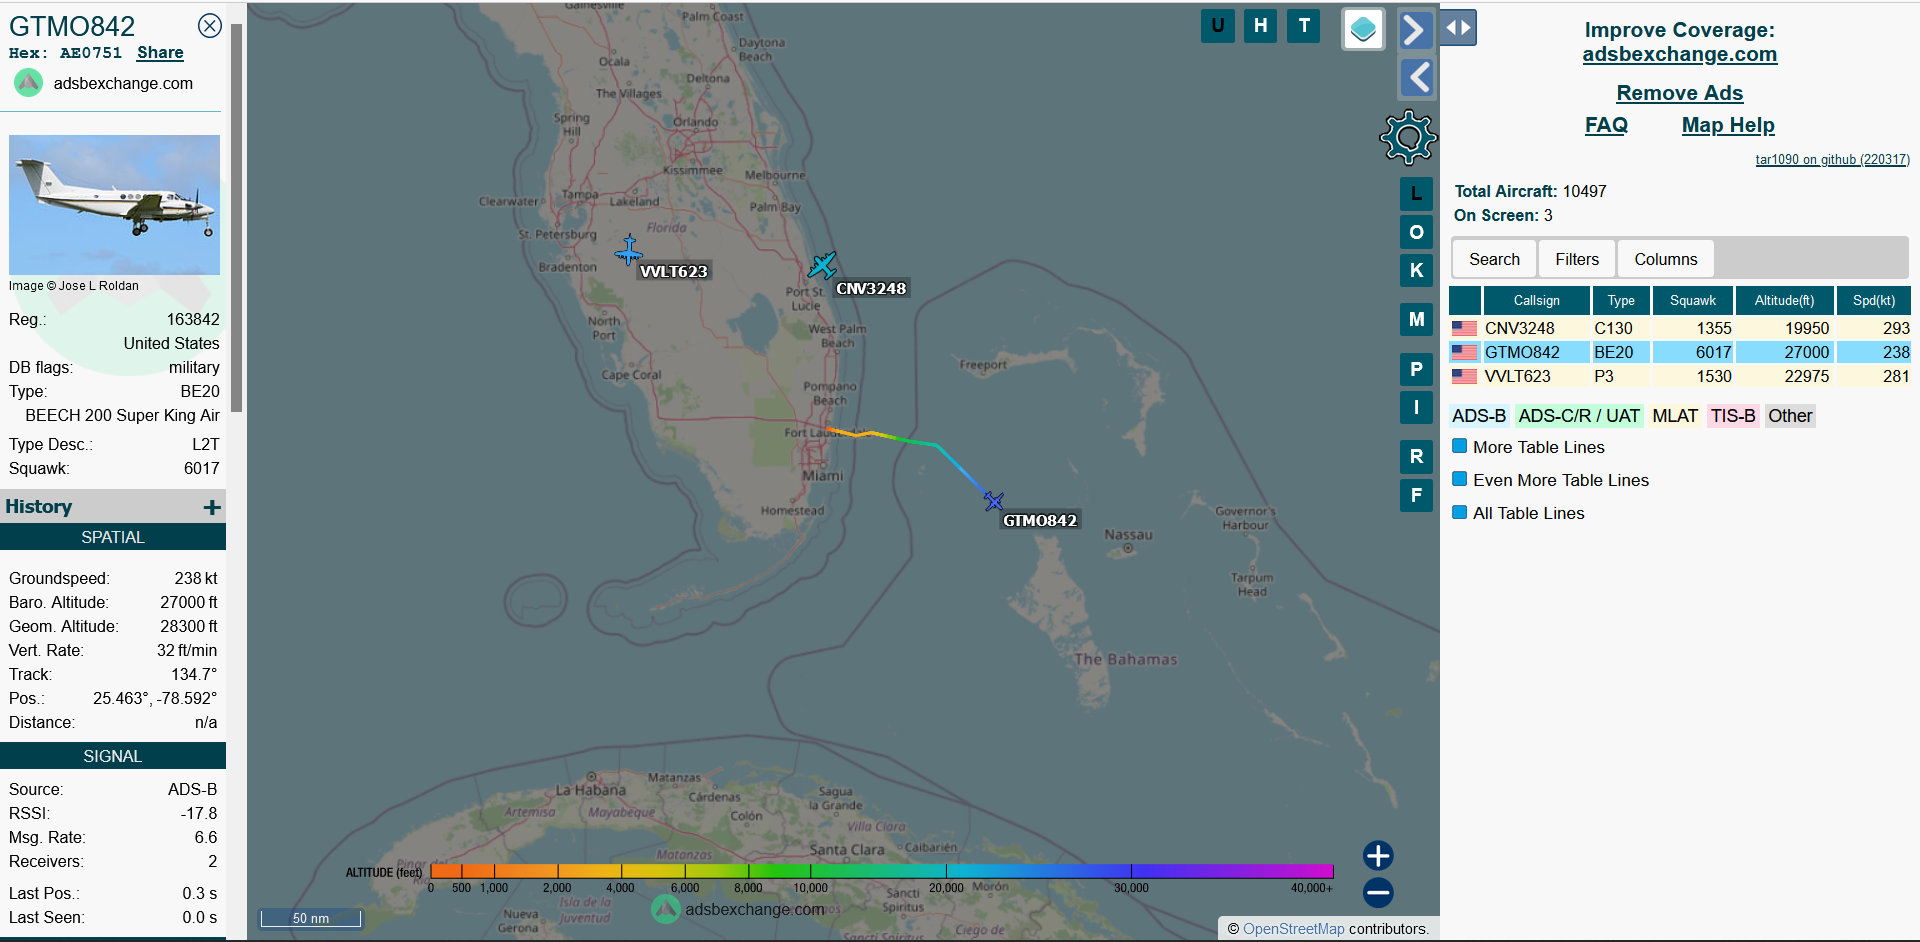Click the R map option button
This screenshot has height=942, width=1920.
[1416, 457]
